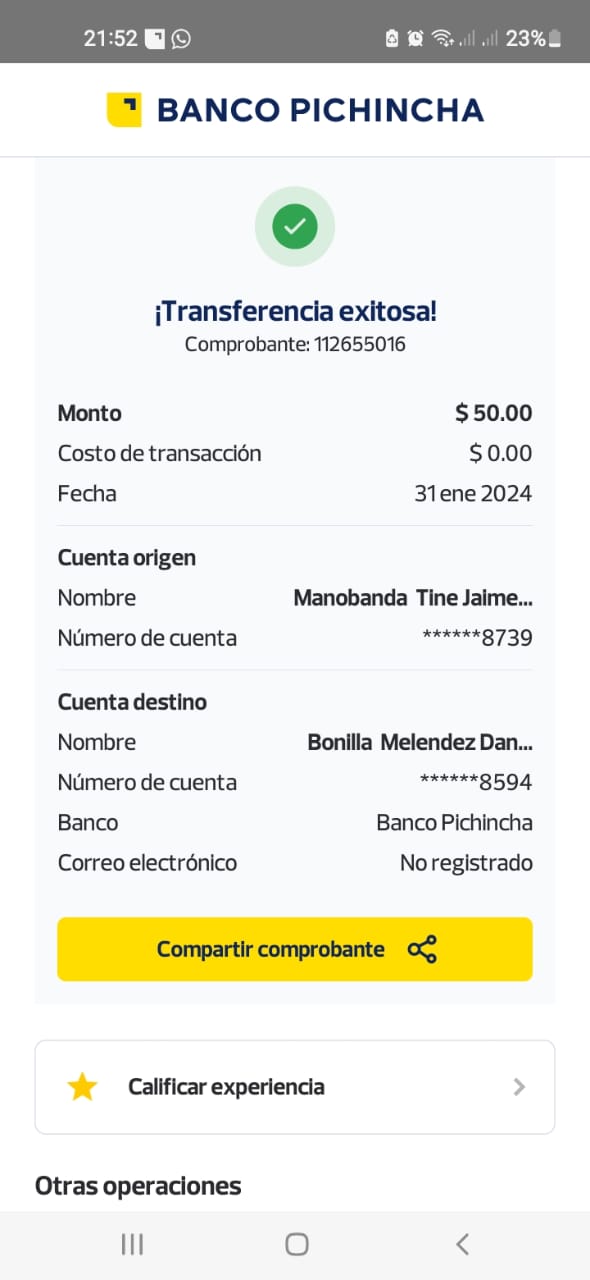This screenshot has height=1280, width=590.
Task: Tap the Banco Pichincha yellow logo icon
Action: [124, 110]
